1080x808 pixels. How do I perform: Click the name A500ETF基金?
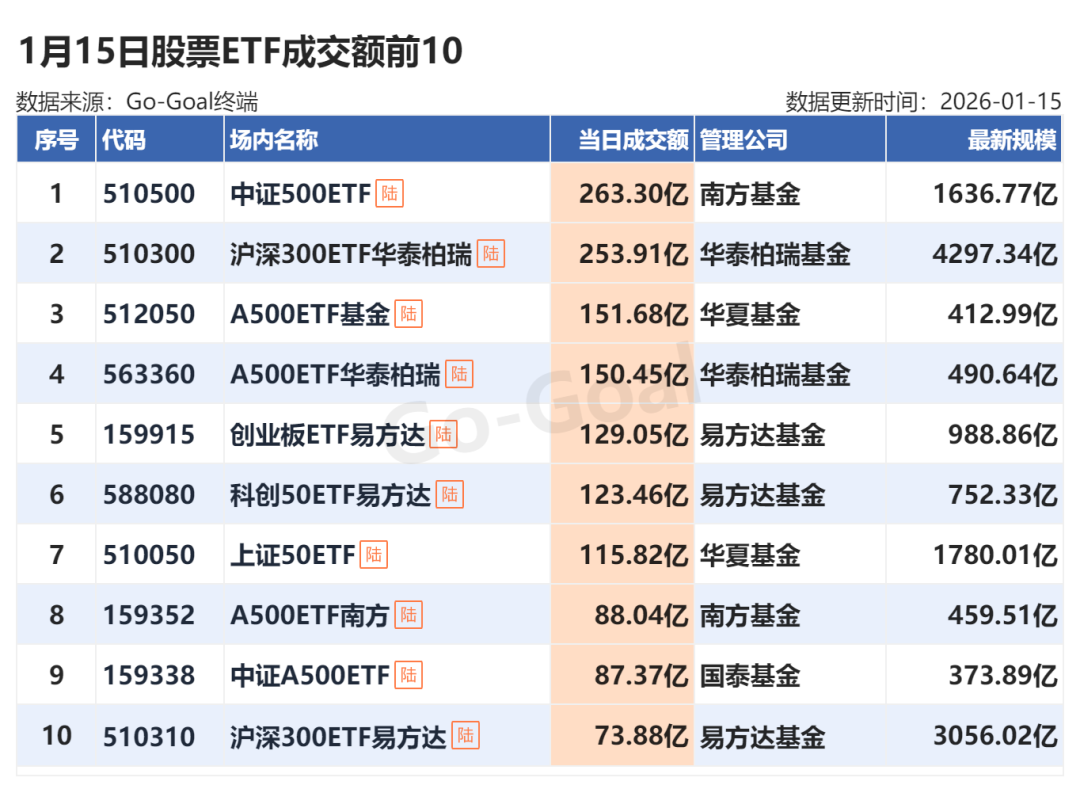pyautogui.click(x=310, y=315)
